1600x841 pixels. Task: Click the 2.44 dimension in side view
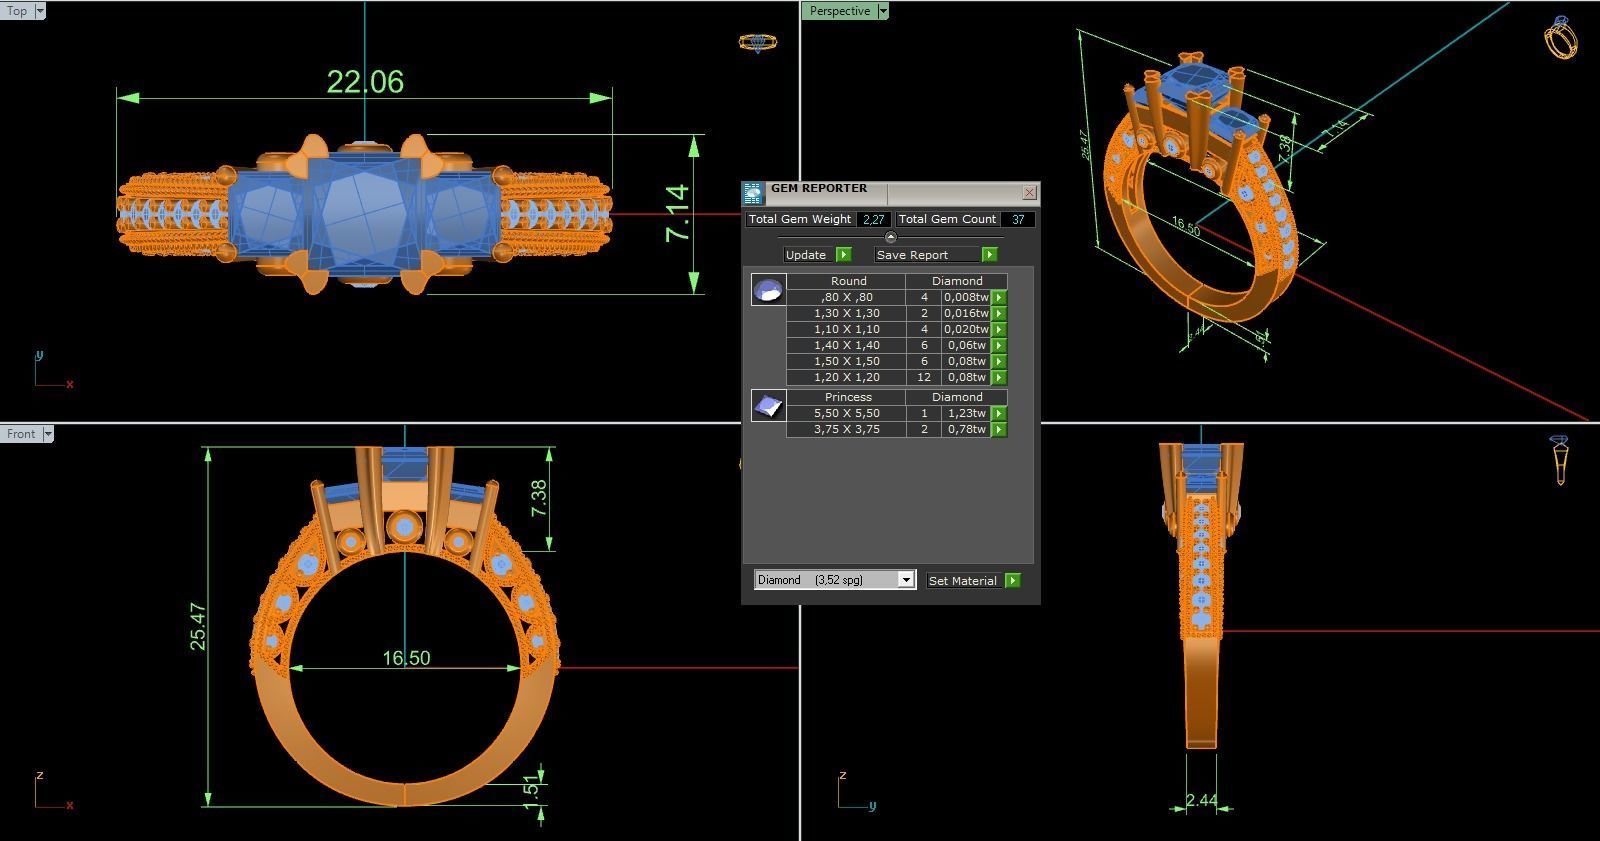(x=1202, y=800)
